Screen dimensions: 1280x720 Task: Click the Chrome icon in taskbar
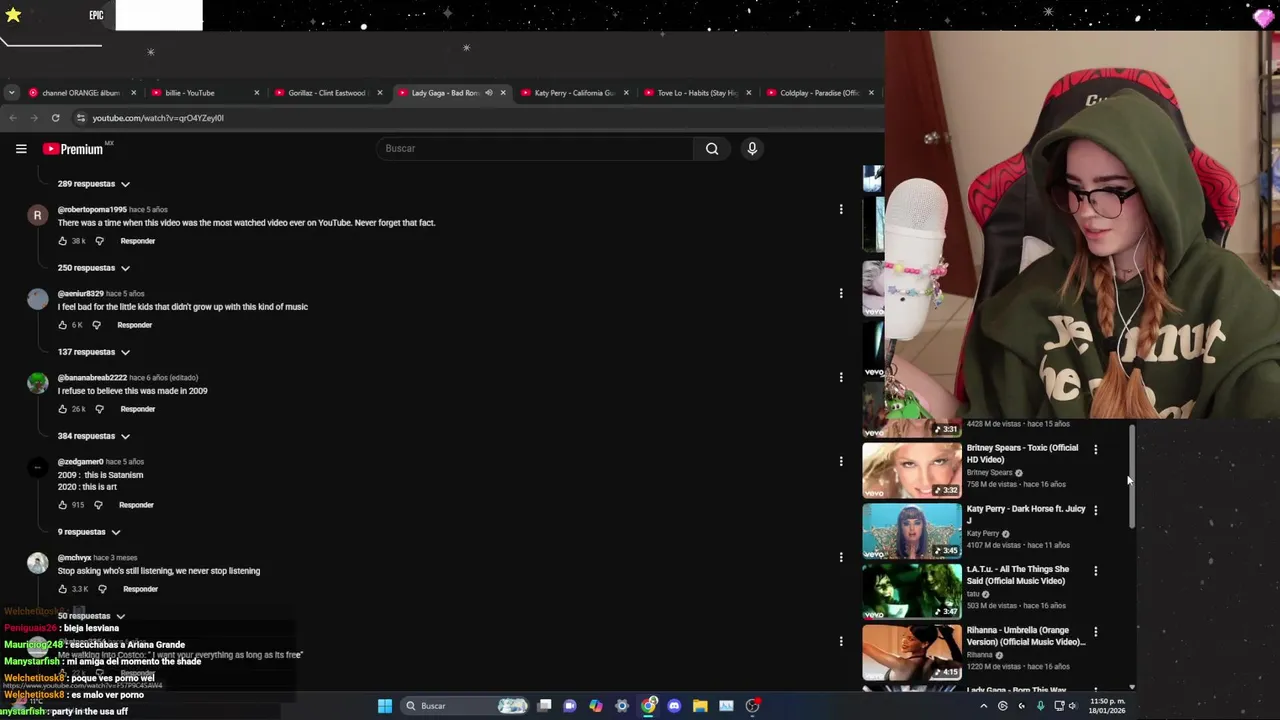click(648, 706)
